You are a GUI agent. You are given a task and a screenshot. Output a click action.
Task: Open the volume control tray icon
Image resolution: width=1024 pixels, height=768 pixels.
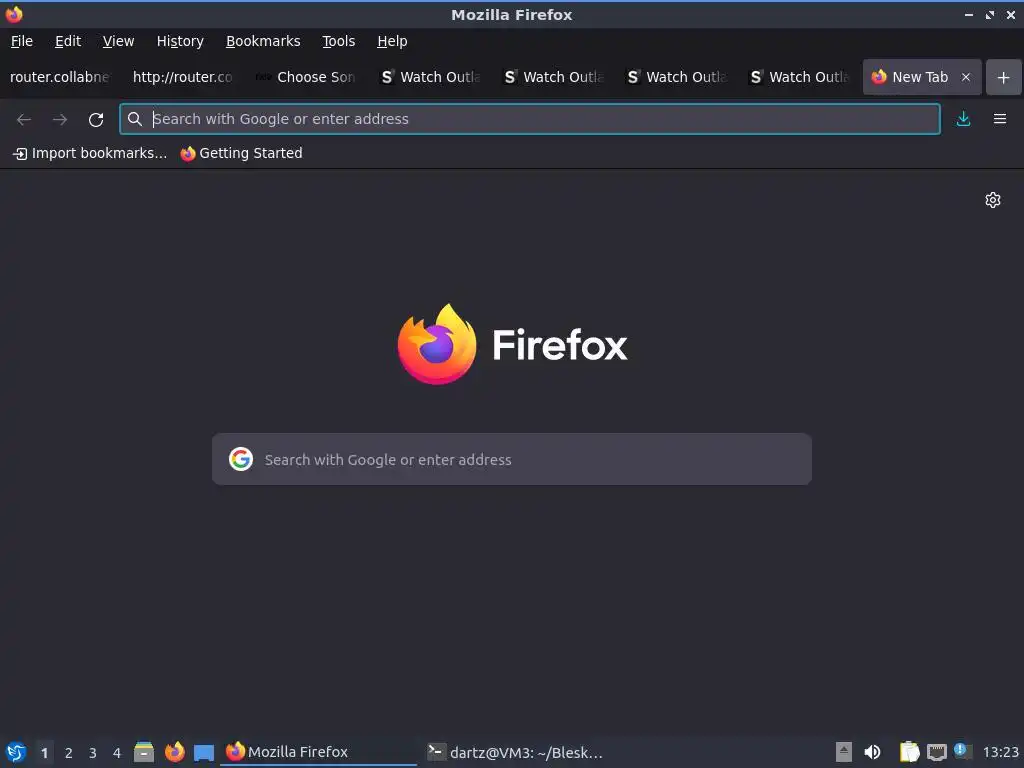click(x=872, y=752)
